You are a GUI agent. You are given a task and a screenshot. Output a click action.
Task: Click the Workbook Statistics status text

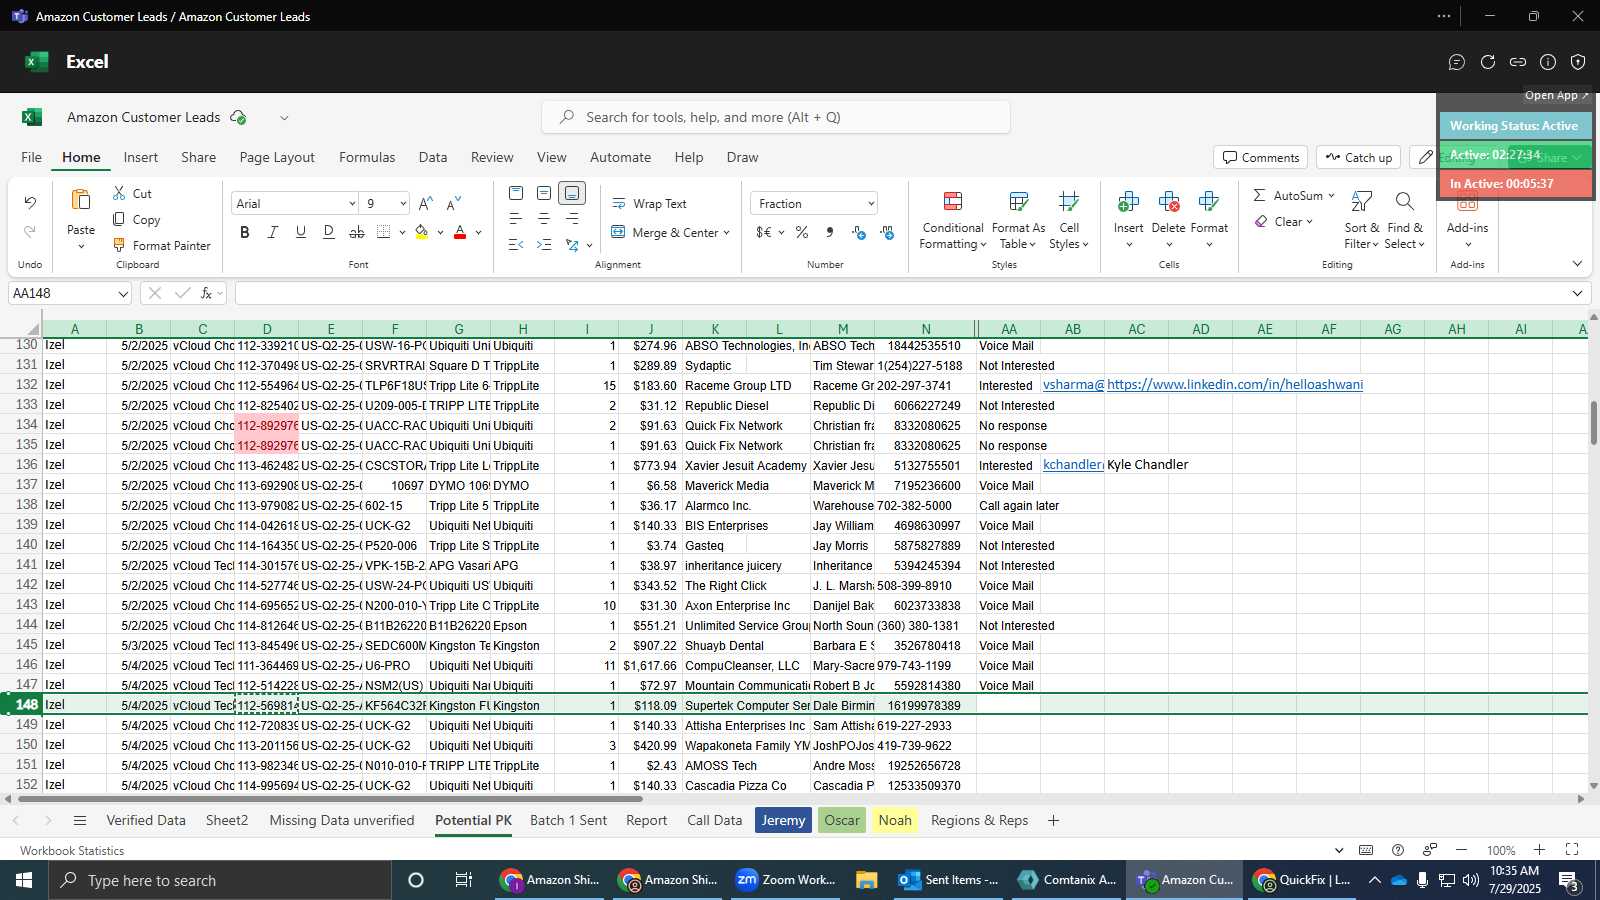click(72, 850)
